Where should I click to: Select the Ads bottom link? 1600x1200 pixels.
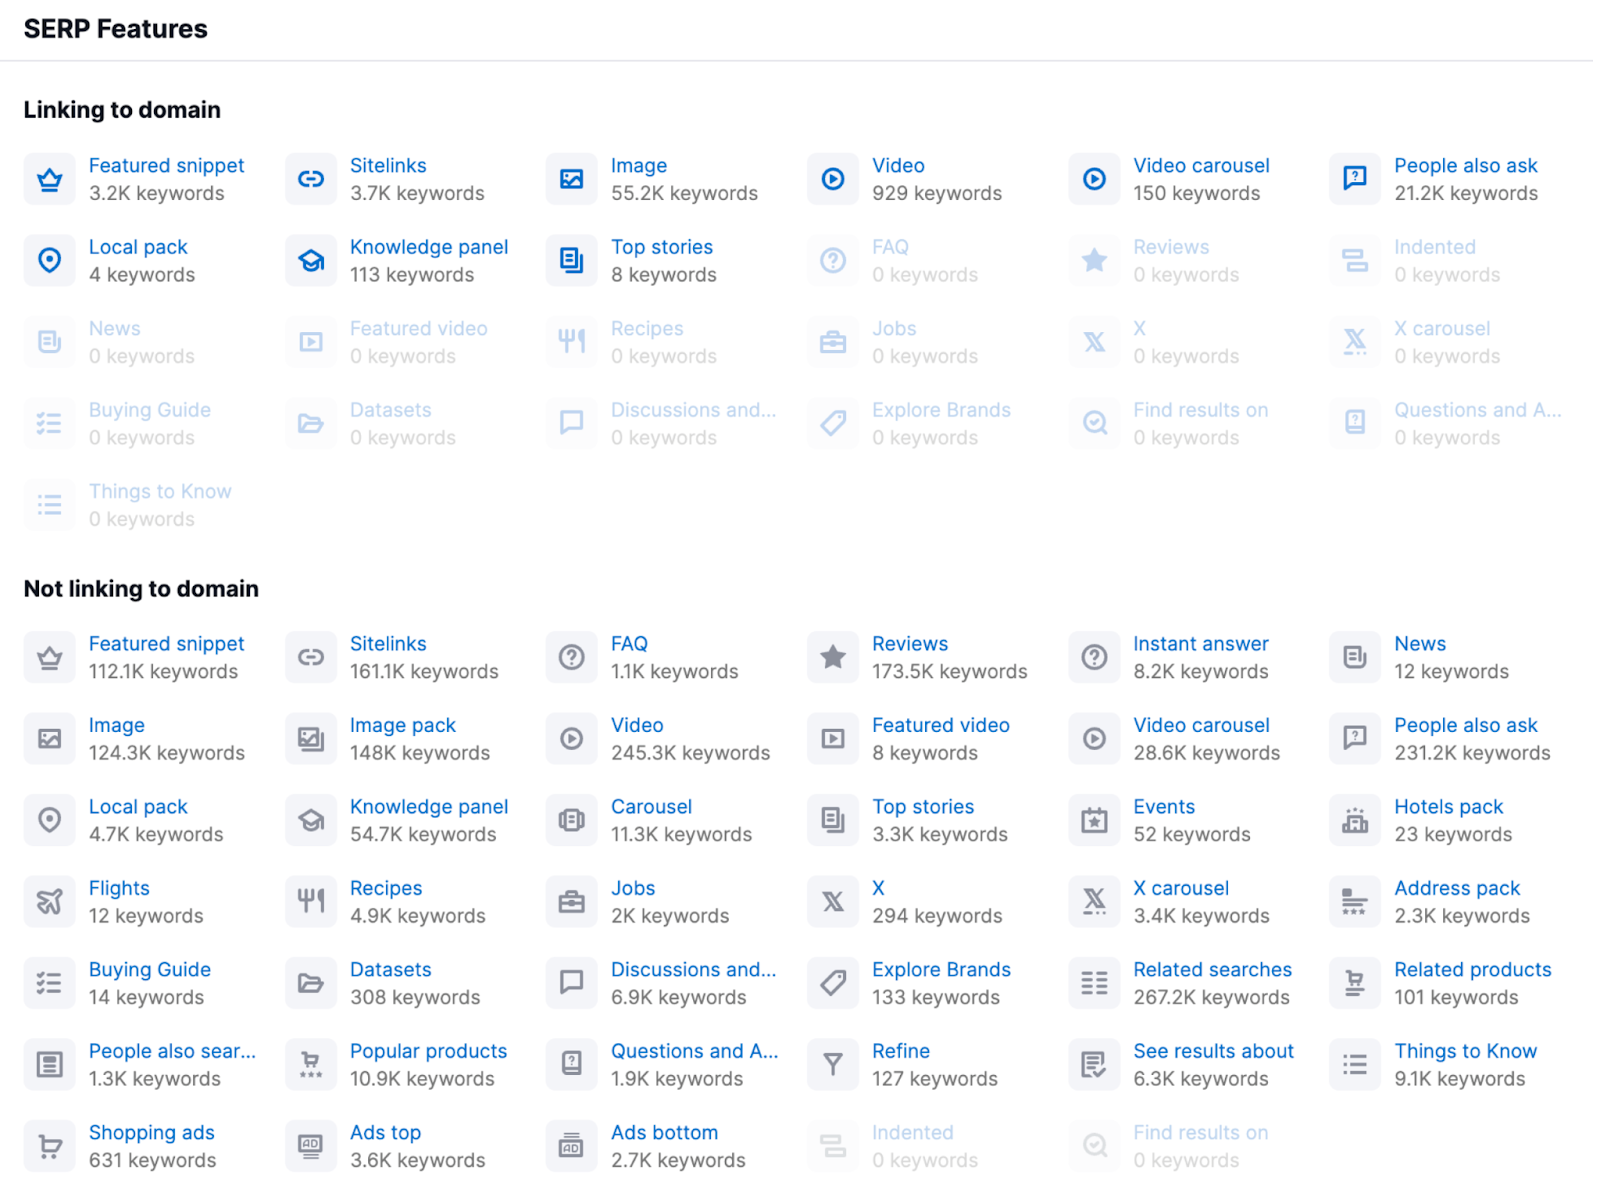(x=664, y=1133)
